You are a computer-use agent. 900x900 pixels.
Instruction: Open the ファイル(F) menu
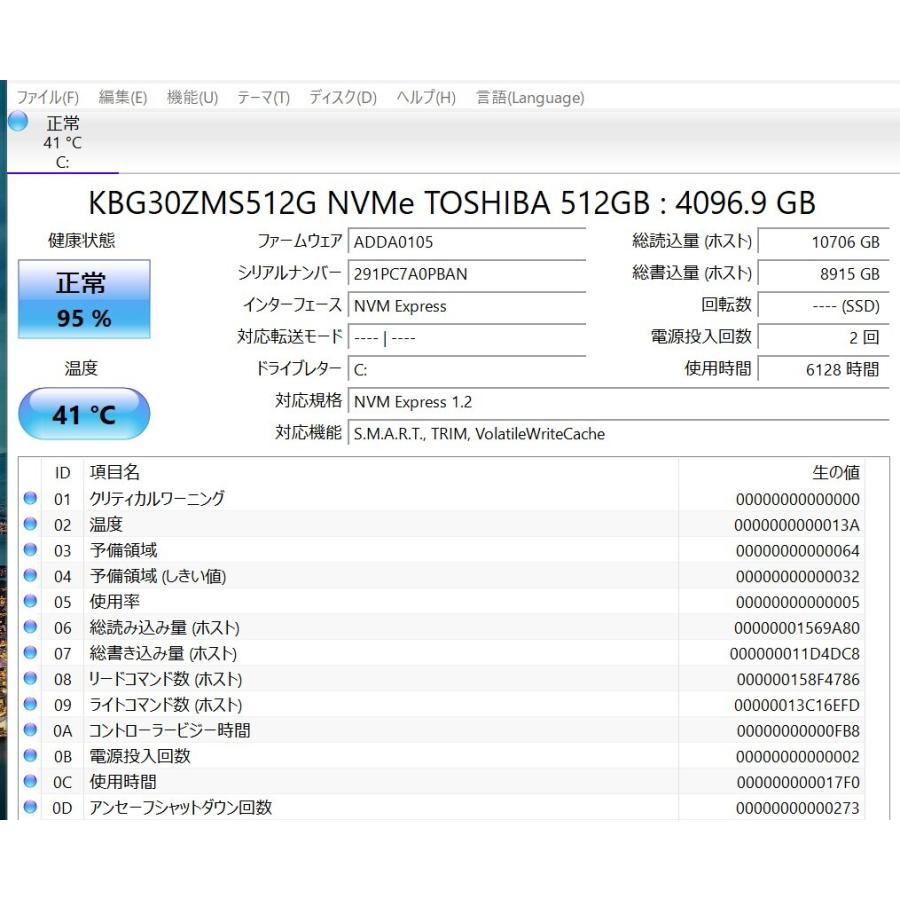[47, 98]
